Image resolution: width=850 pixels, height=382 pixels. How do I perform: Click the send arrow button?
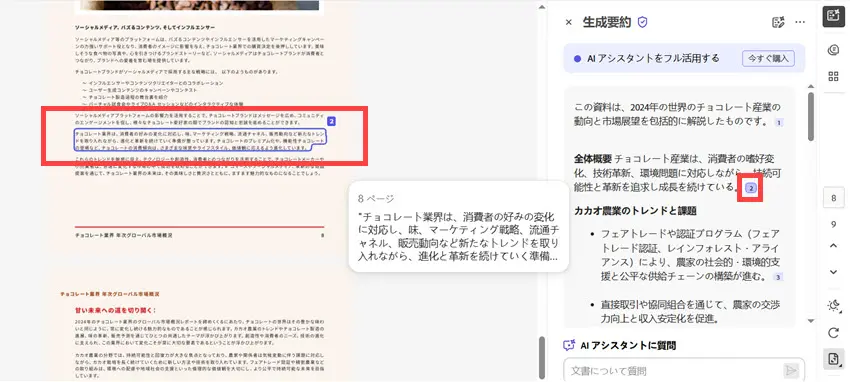point(791,371)
